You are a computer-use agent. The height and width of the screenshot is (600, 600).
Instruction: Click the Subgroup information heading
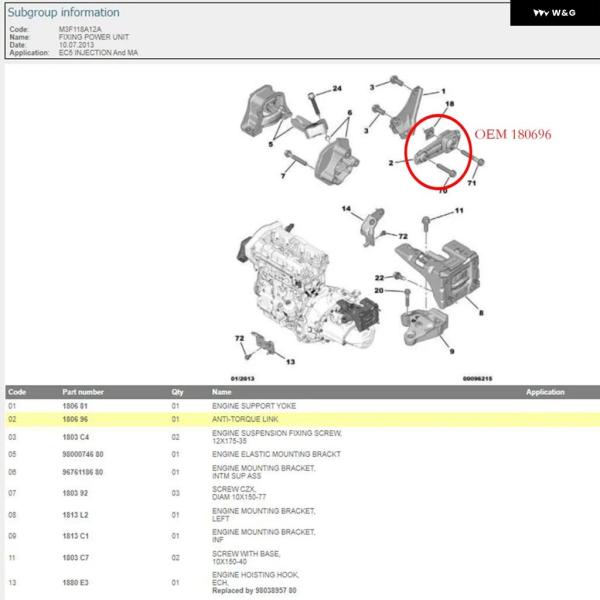click(63, 13)
